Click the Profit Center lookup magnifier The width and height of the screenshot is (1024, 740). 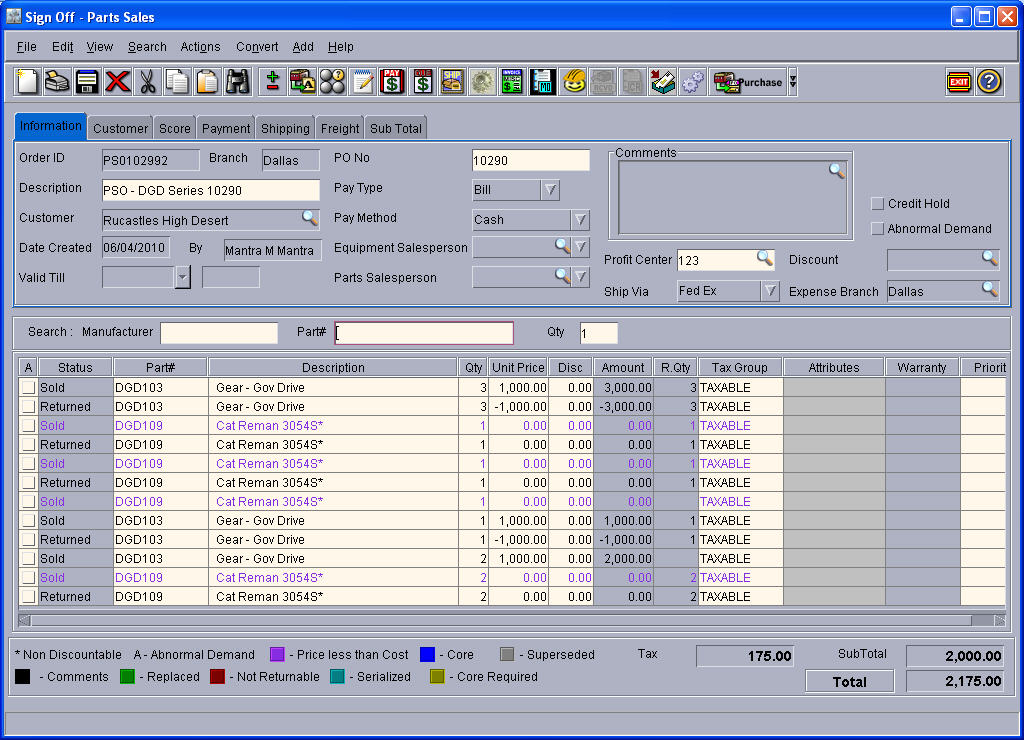[765, 257]
